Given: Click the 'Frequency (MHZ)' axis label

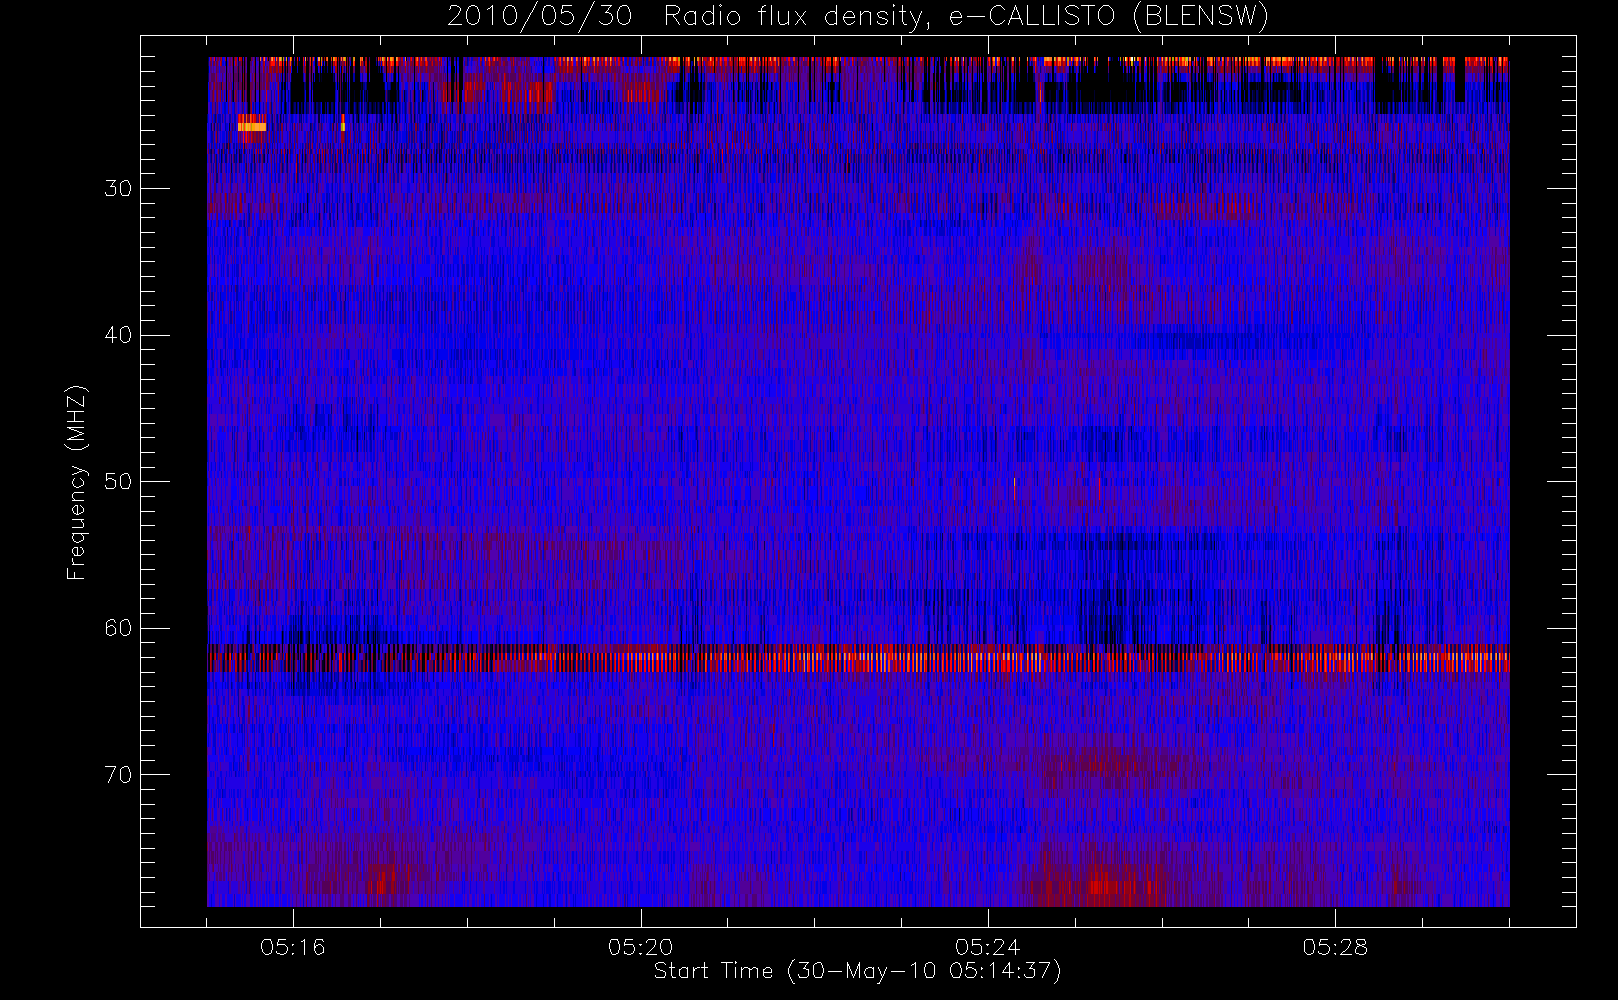Looking at the screenshot, I should point(77,482).
